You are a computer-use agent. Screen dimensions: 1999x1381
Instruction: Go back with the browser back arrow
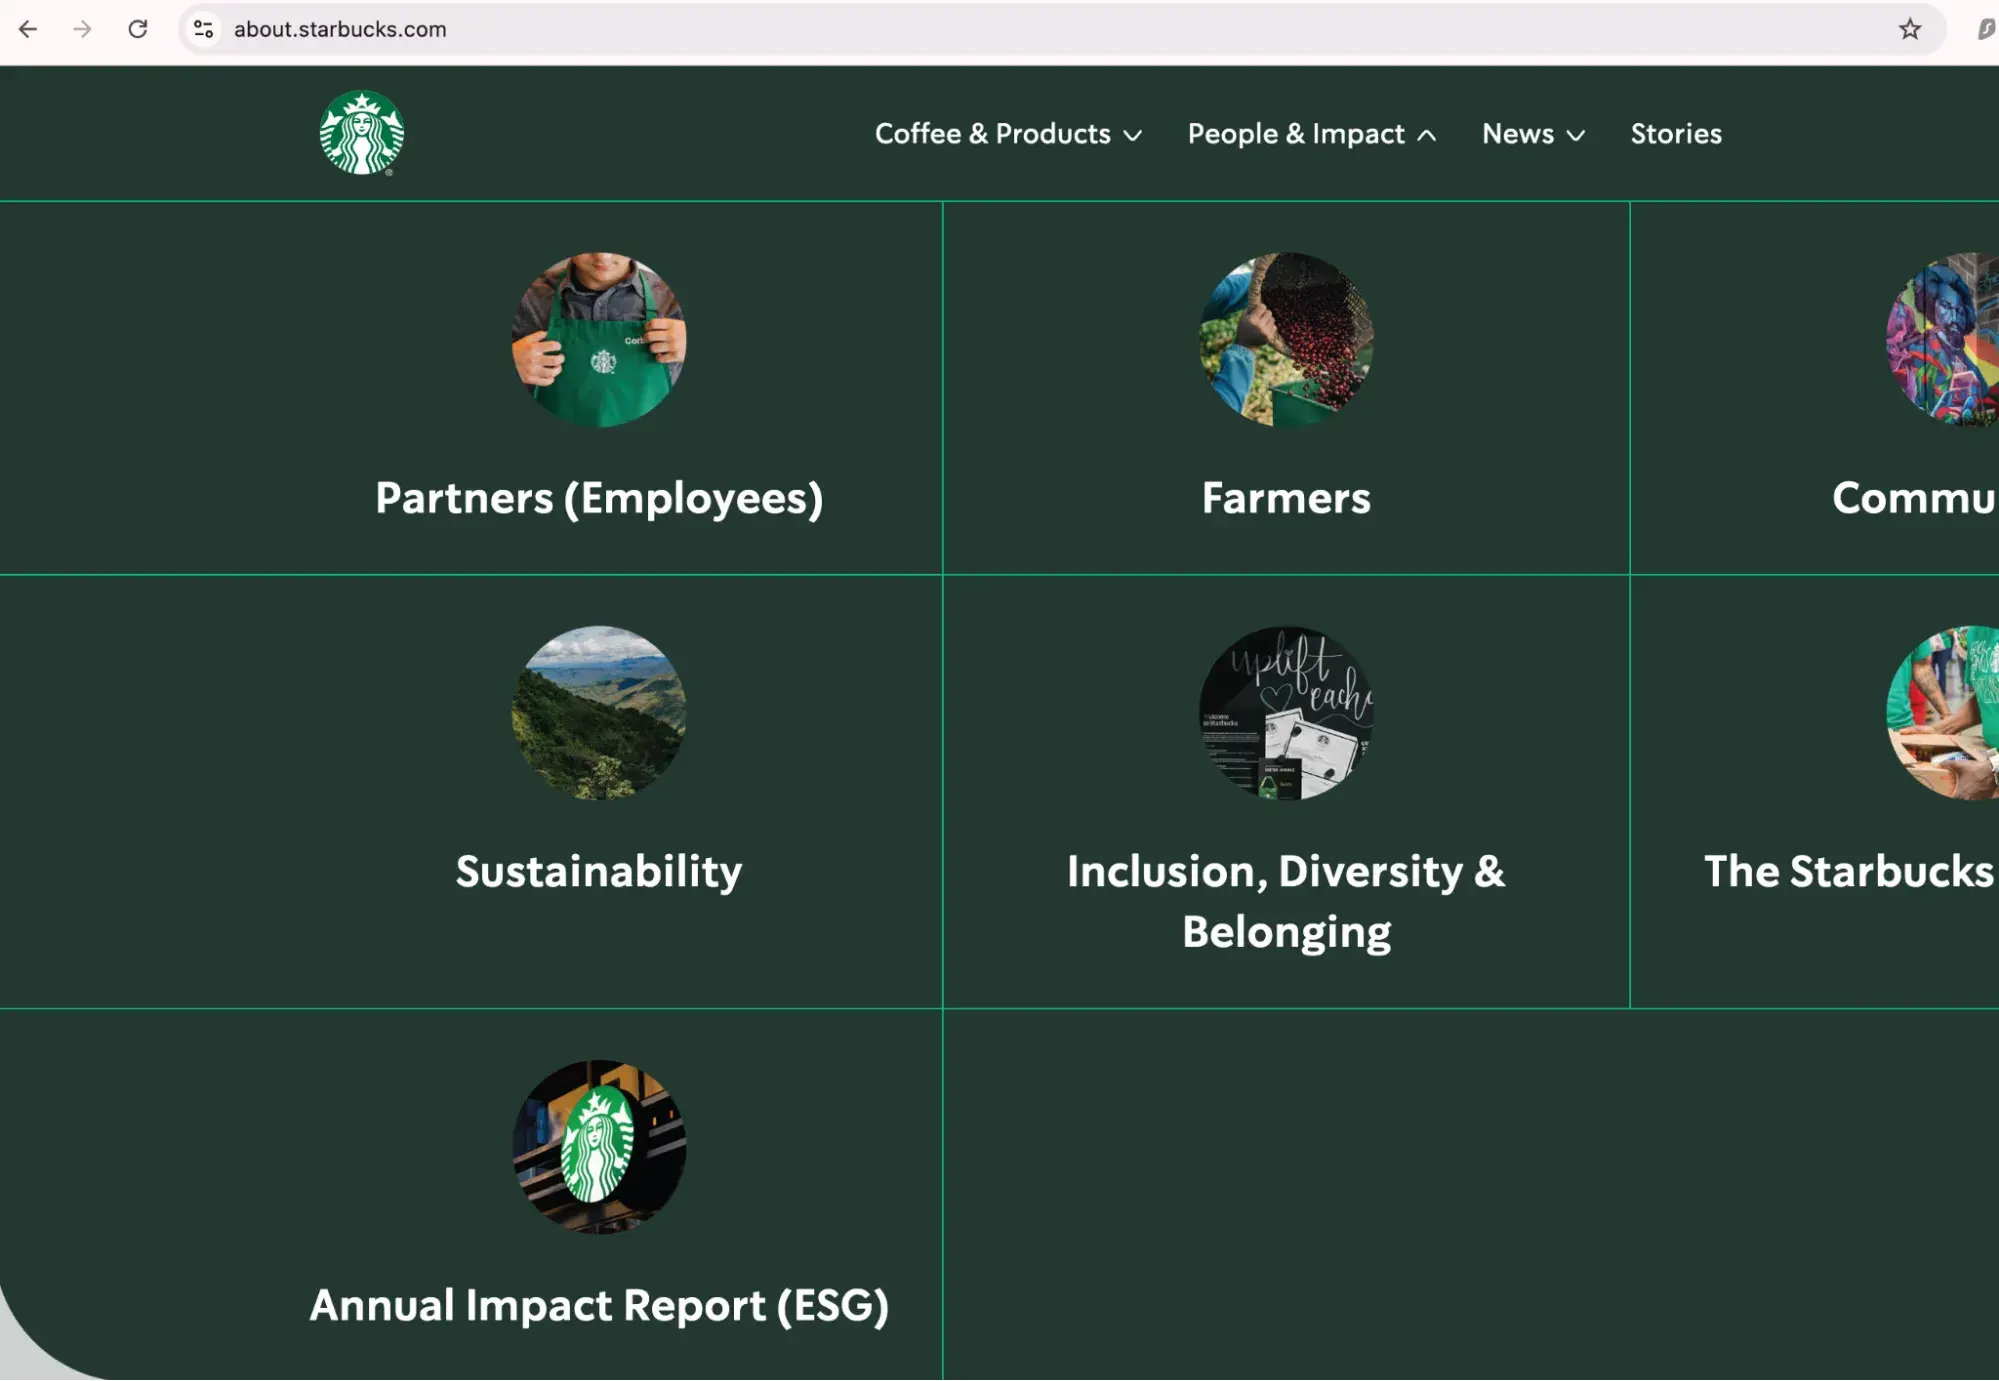28,29
